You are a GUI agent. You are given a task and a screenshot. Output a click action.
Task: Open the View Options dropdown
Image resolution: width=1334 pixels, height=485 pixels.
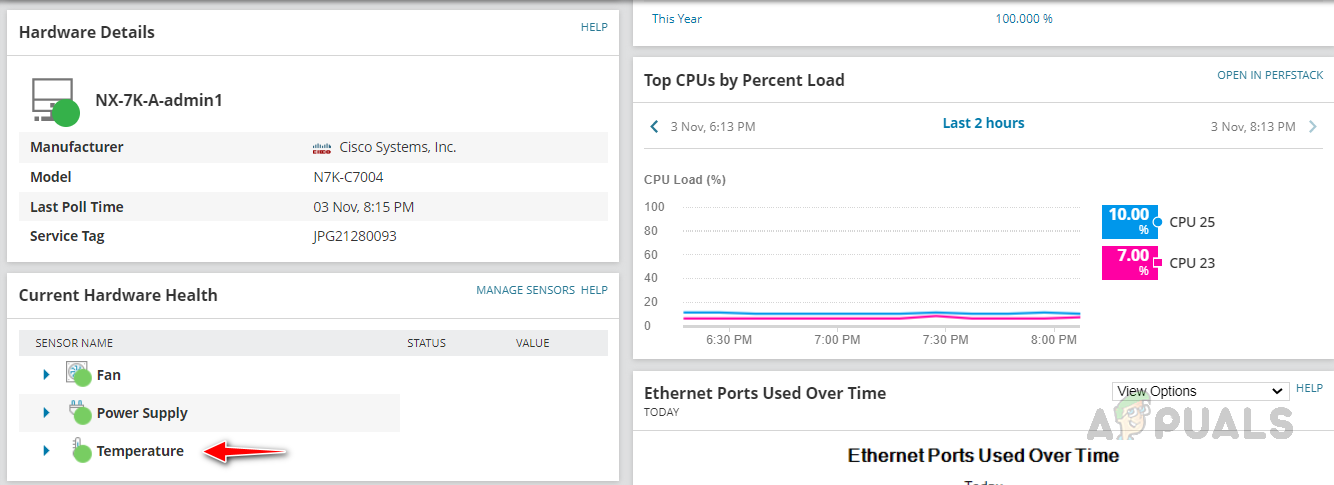(1200, 391)
